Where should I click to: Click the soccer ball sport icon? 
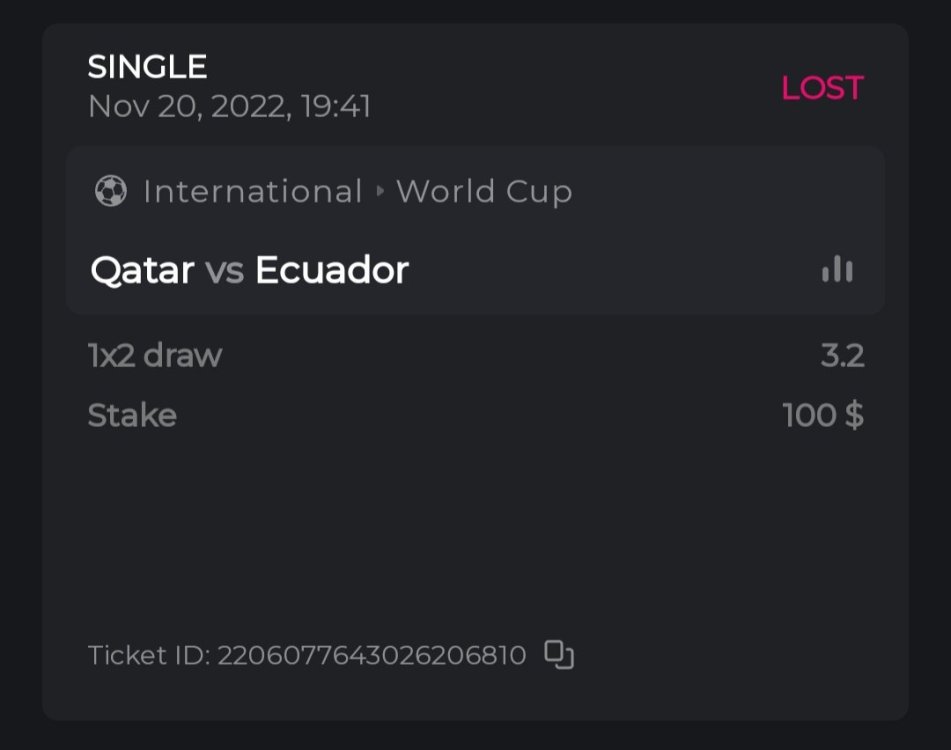click(x=110, y=191)
